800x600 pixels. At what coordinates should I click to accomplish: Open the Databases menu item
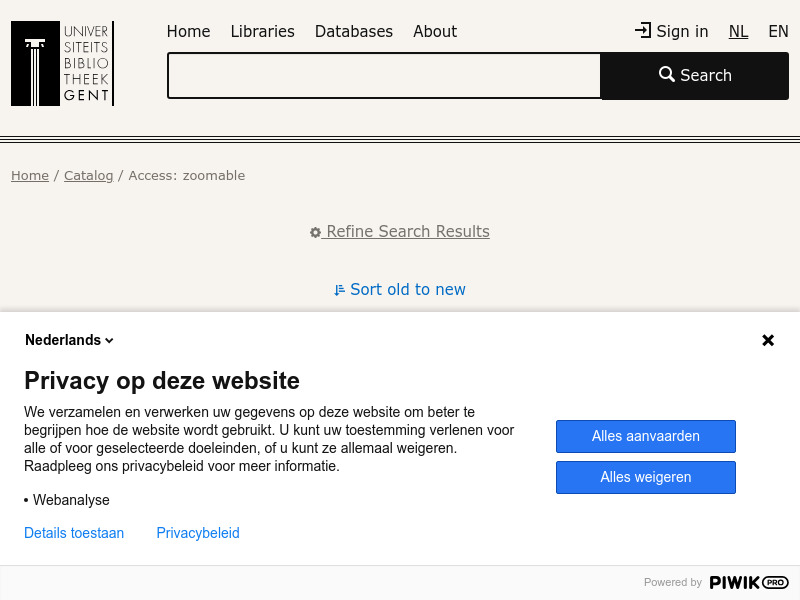coord(354,31)
